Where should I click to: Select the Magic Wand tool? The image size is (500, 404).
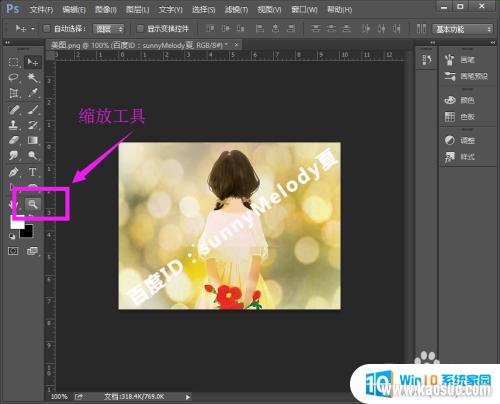pos(33,78)
